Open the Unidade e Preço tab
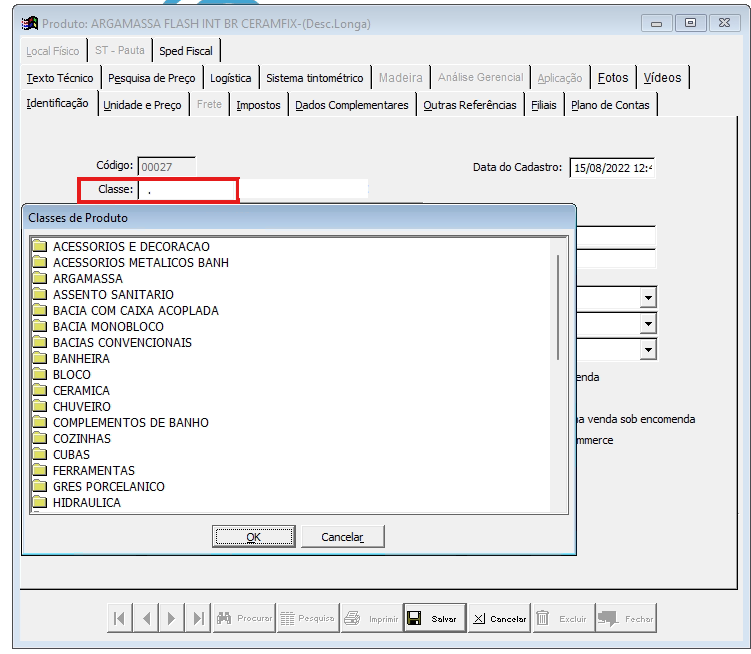The height and width of the screenshot is (654, 751). [142, 105]
